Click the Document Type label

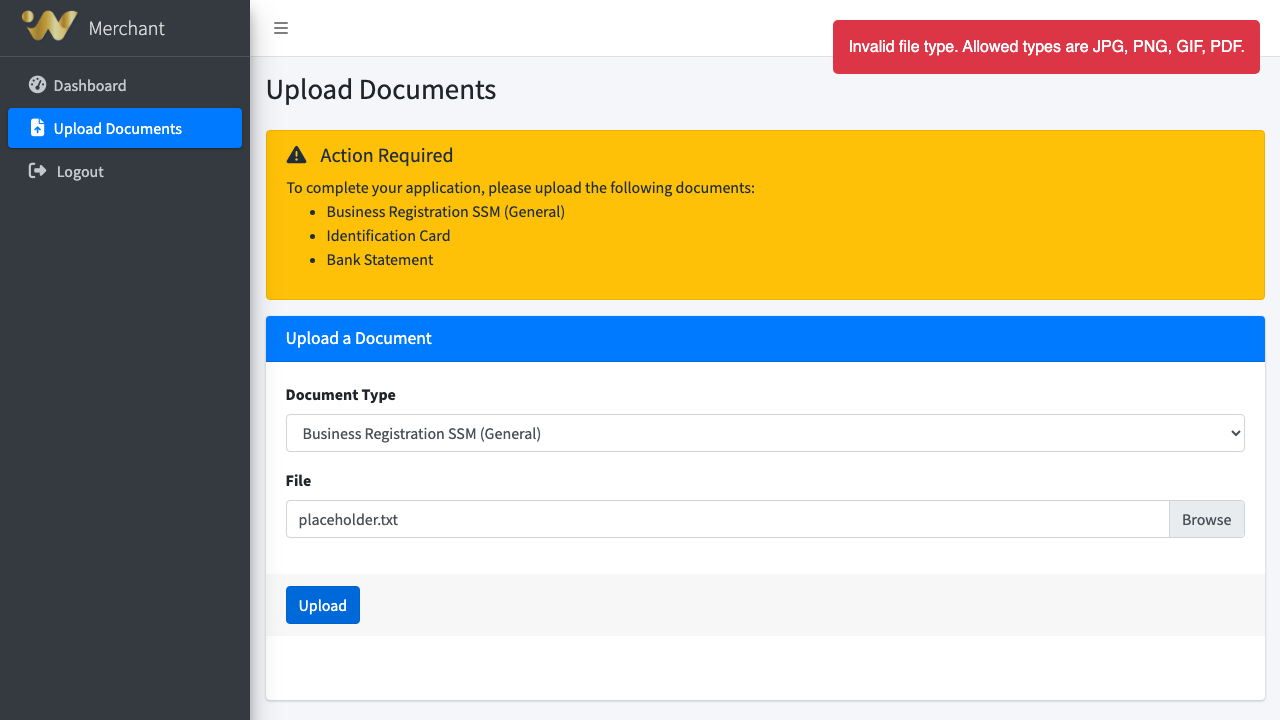(341, 395)
